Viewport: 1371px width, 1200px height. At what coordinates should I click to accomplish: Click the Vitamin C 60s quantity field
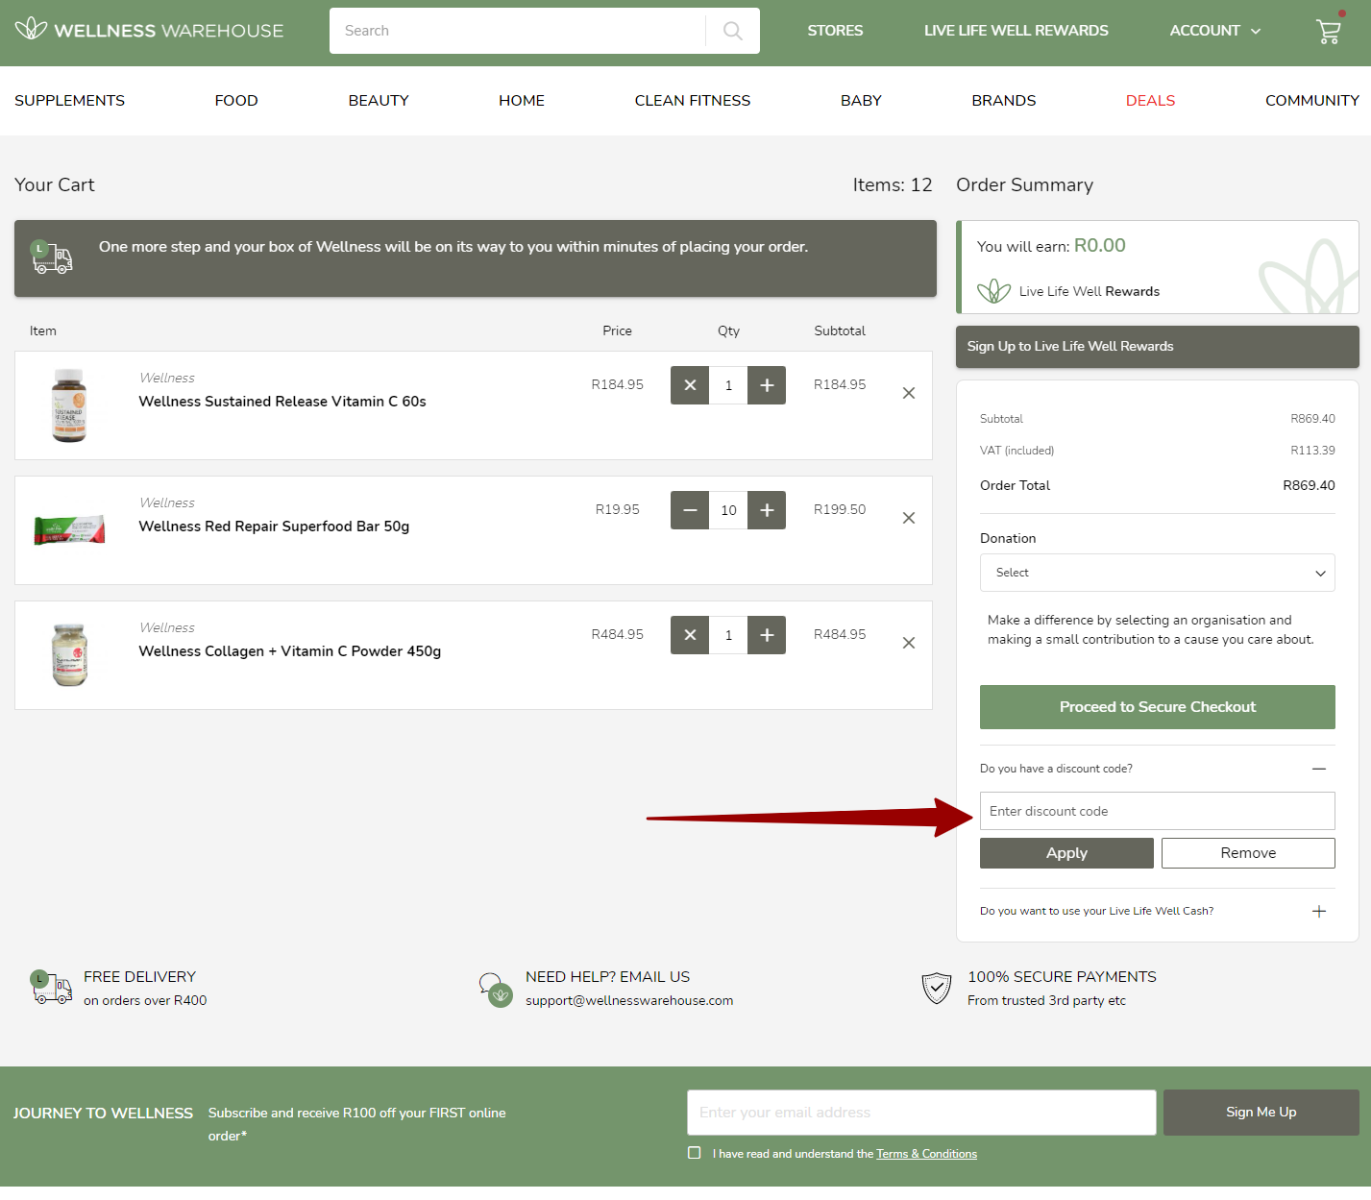pos(728,385)
